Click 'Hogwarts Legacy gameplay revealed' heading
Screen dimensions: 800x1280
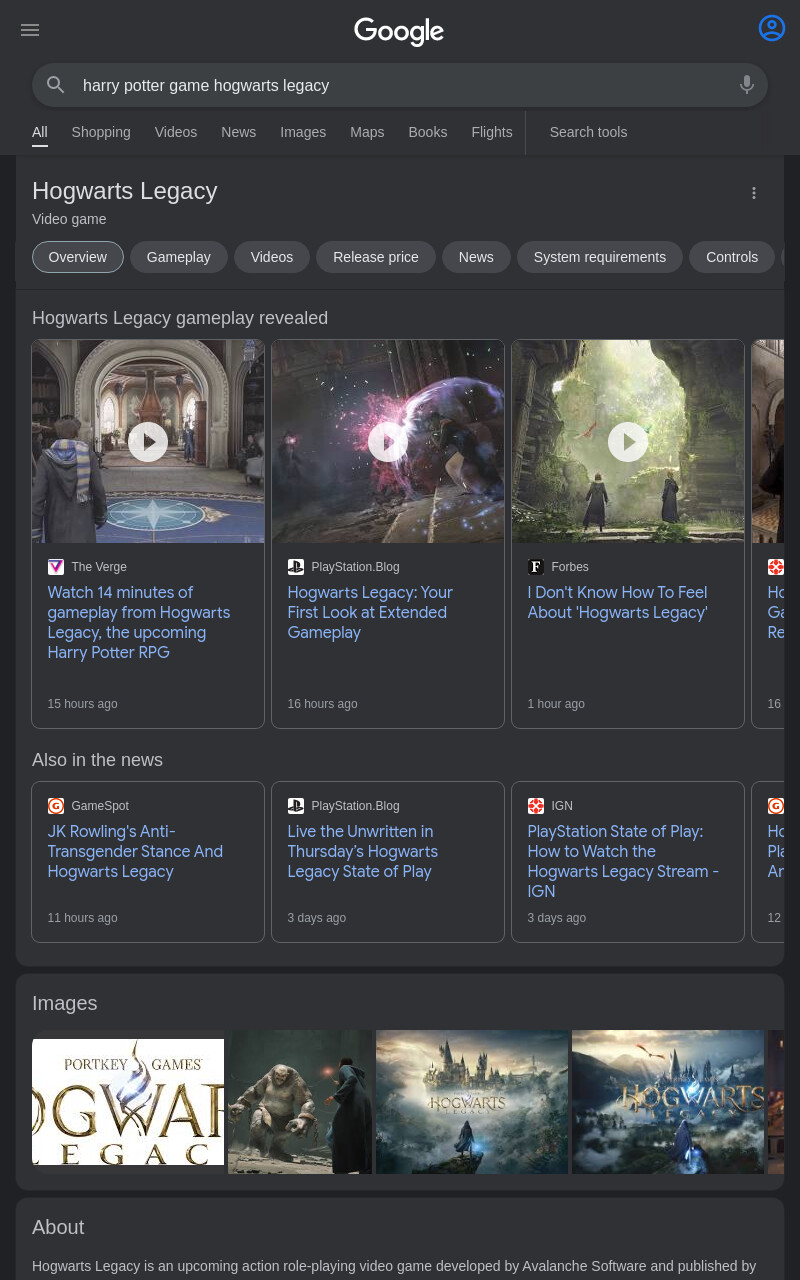(180, 318)
